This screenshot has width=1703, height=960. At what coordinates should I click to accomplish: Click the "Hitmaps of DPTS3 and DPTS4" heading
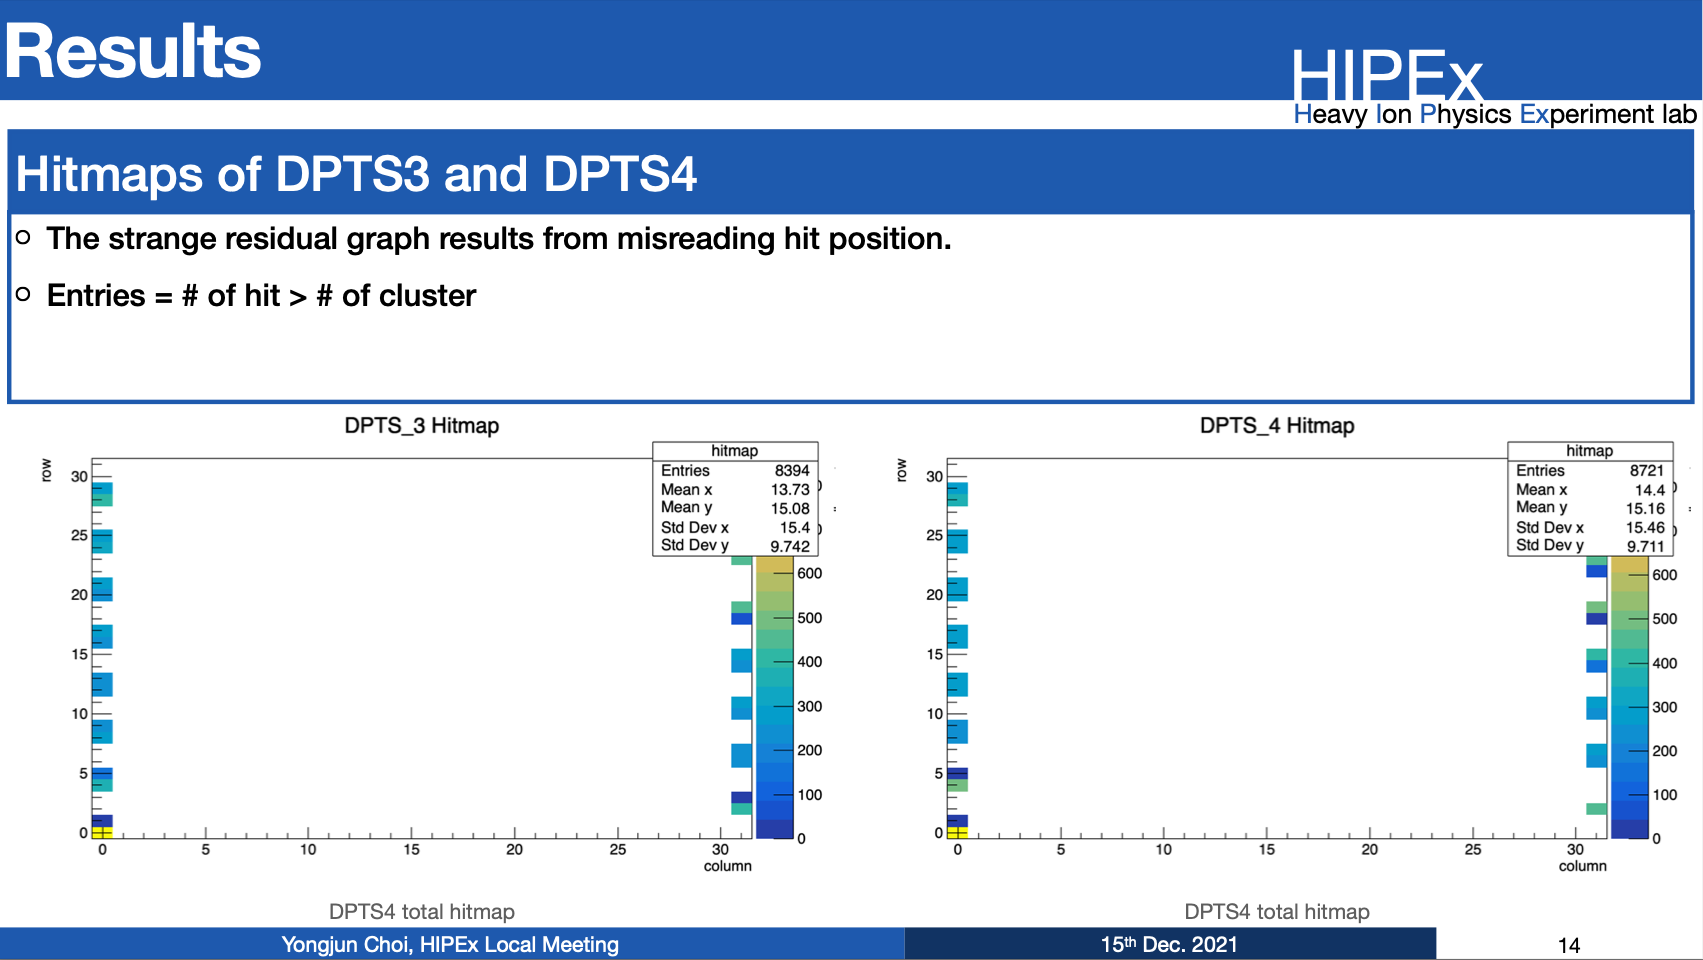point(356,174)
